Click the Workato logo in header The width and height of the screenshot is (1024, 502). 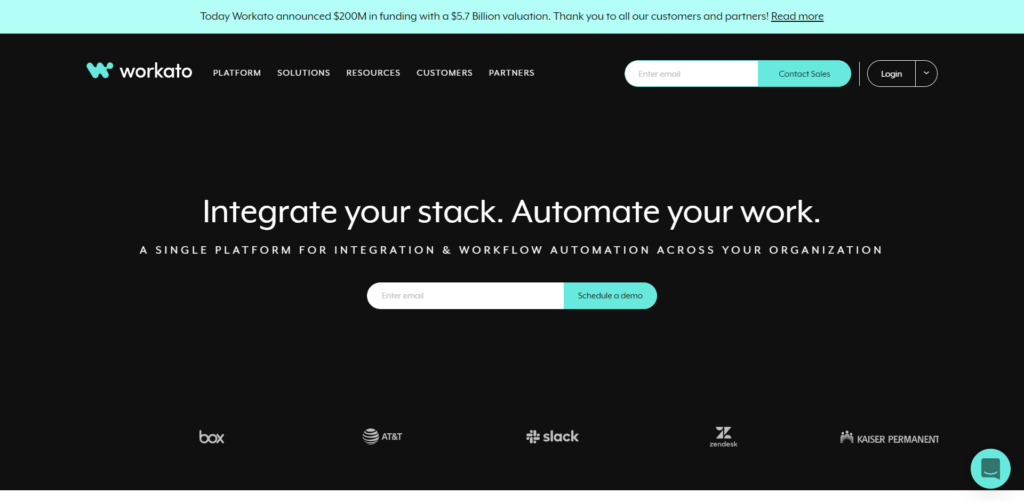(x=139, y=71)
